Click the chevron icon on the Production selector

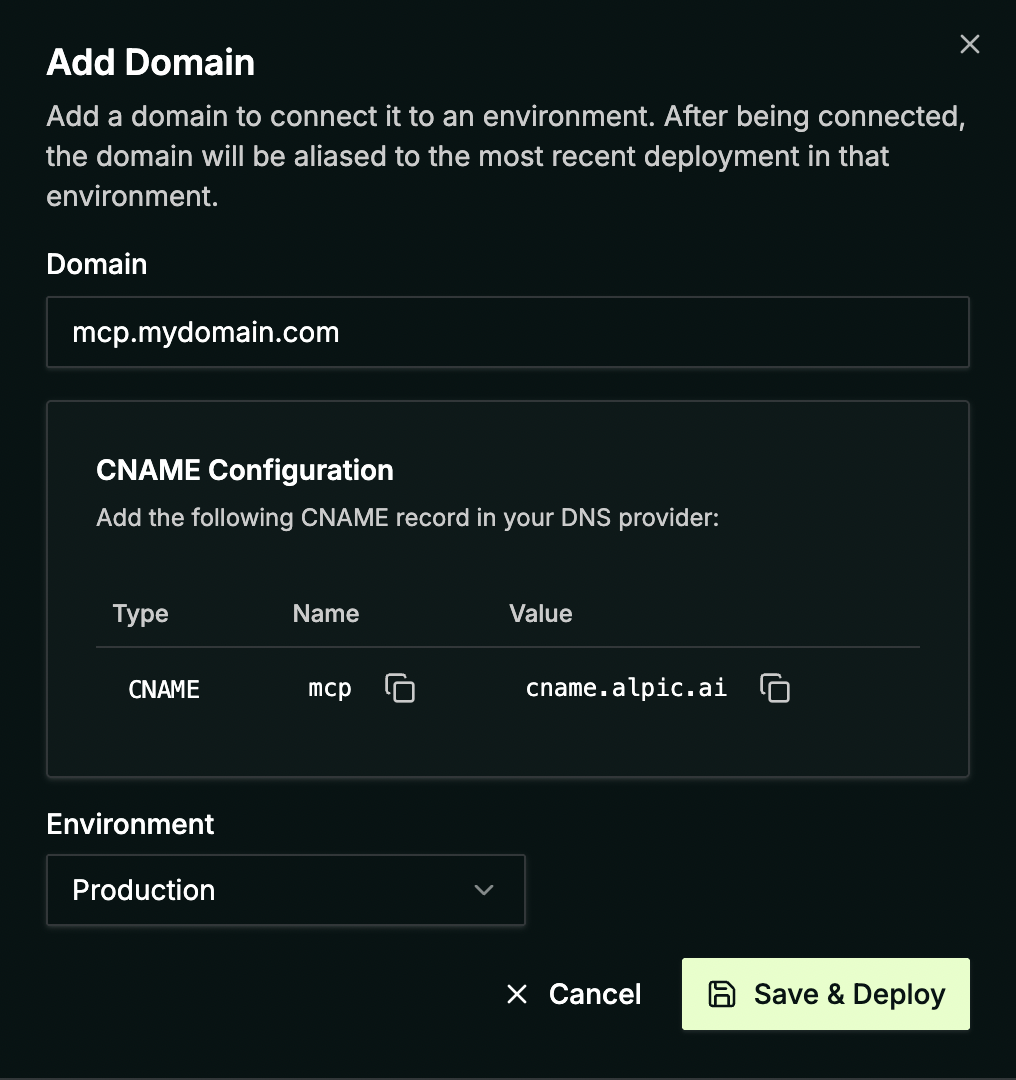coord(484,890)
